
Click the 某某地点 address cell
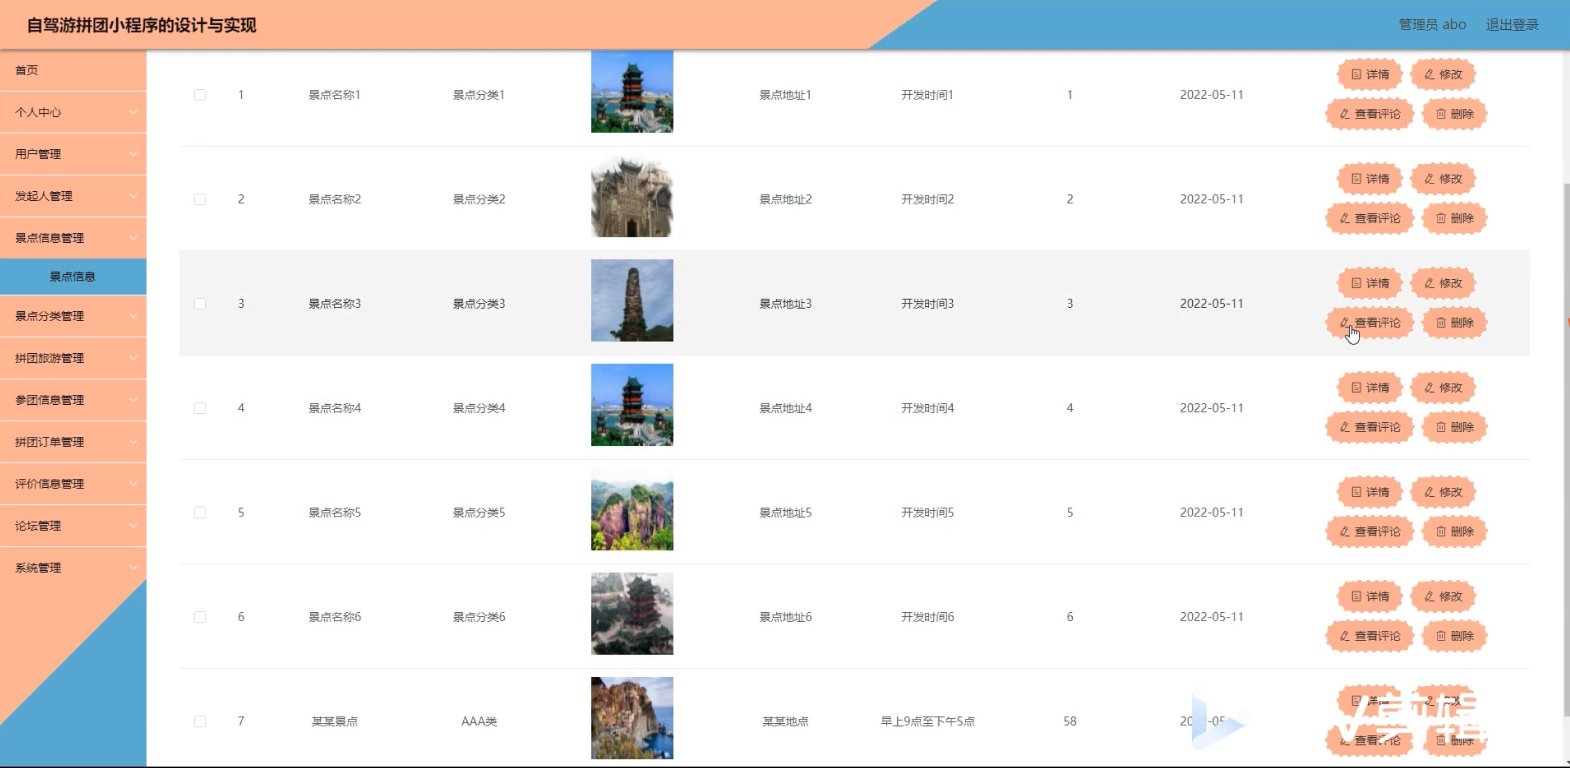pos(786,721)
